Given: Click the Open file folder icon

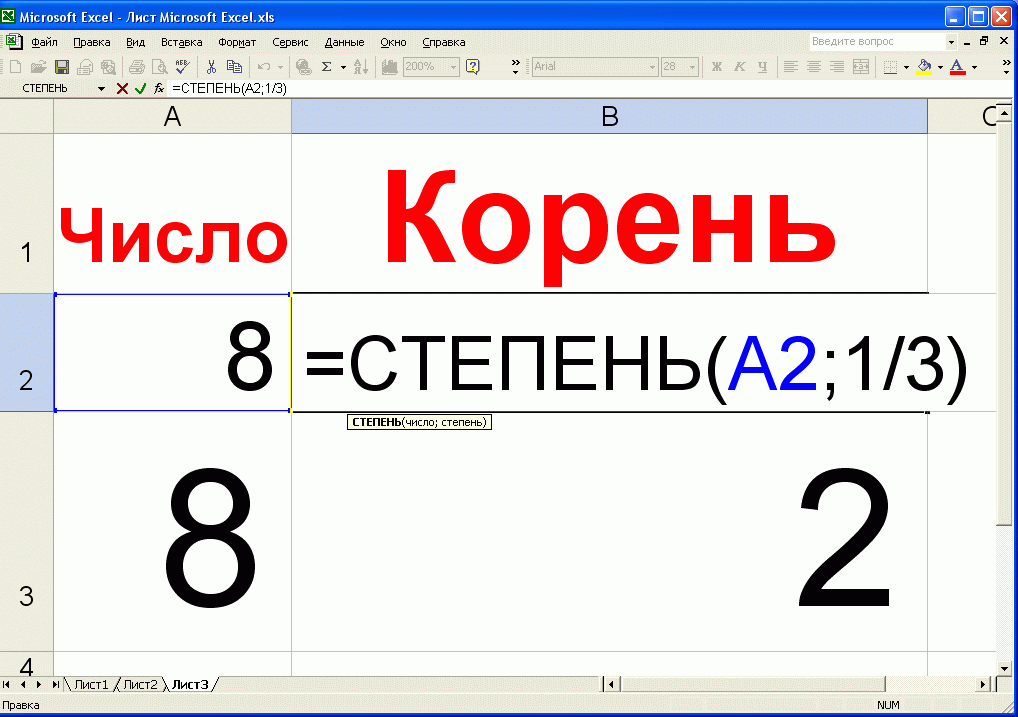Looking at the screenshot, I should [39, 66].
